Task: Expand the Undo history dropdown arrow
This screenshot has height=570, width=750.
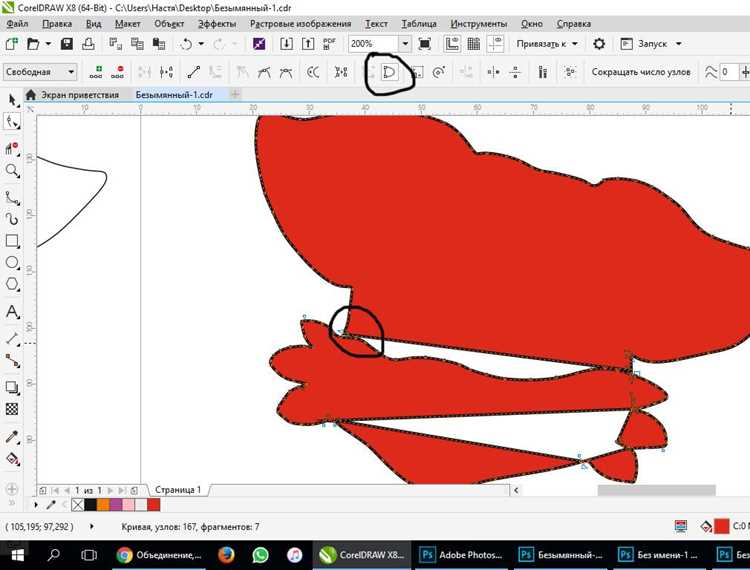Action: click(x=201, y=44)
